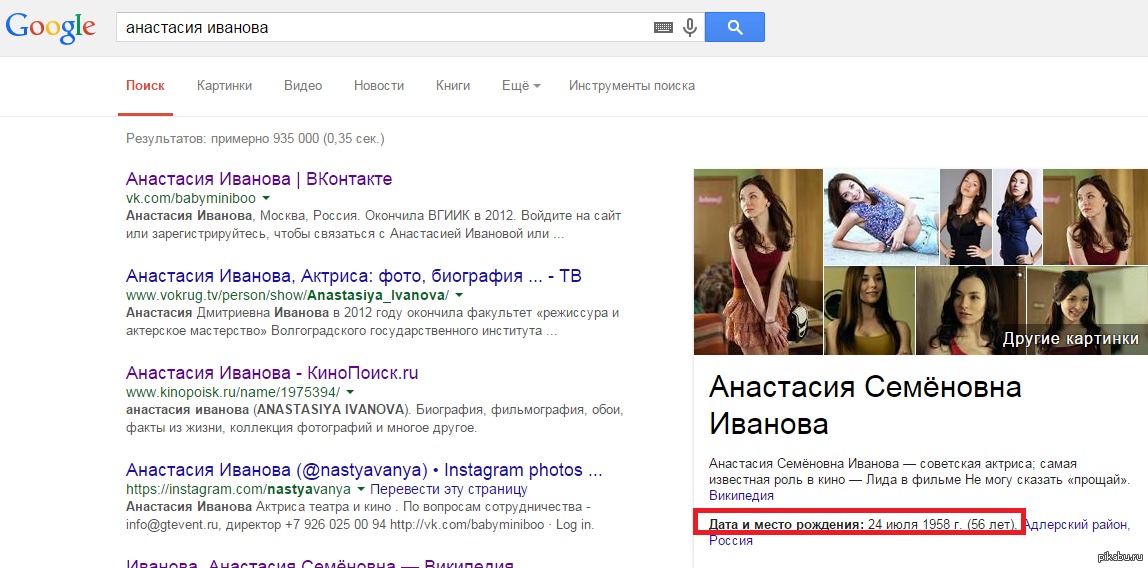Image resolution: width=1148 pixels, height=568 pixels.
Task: Open the Книги tab
Action: coord(452,86)
